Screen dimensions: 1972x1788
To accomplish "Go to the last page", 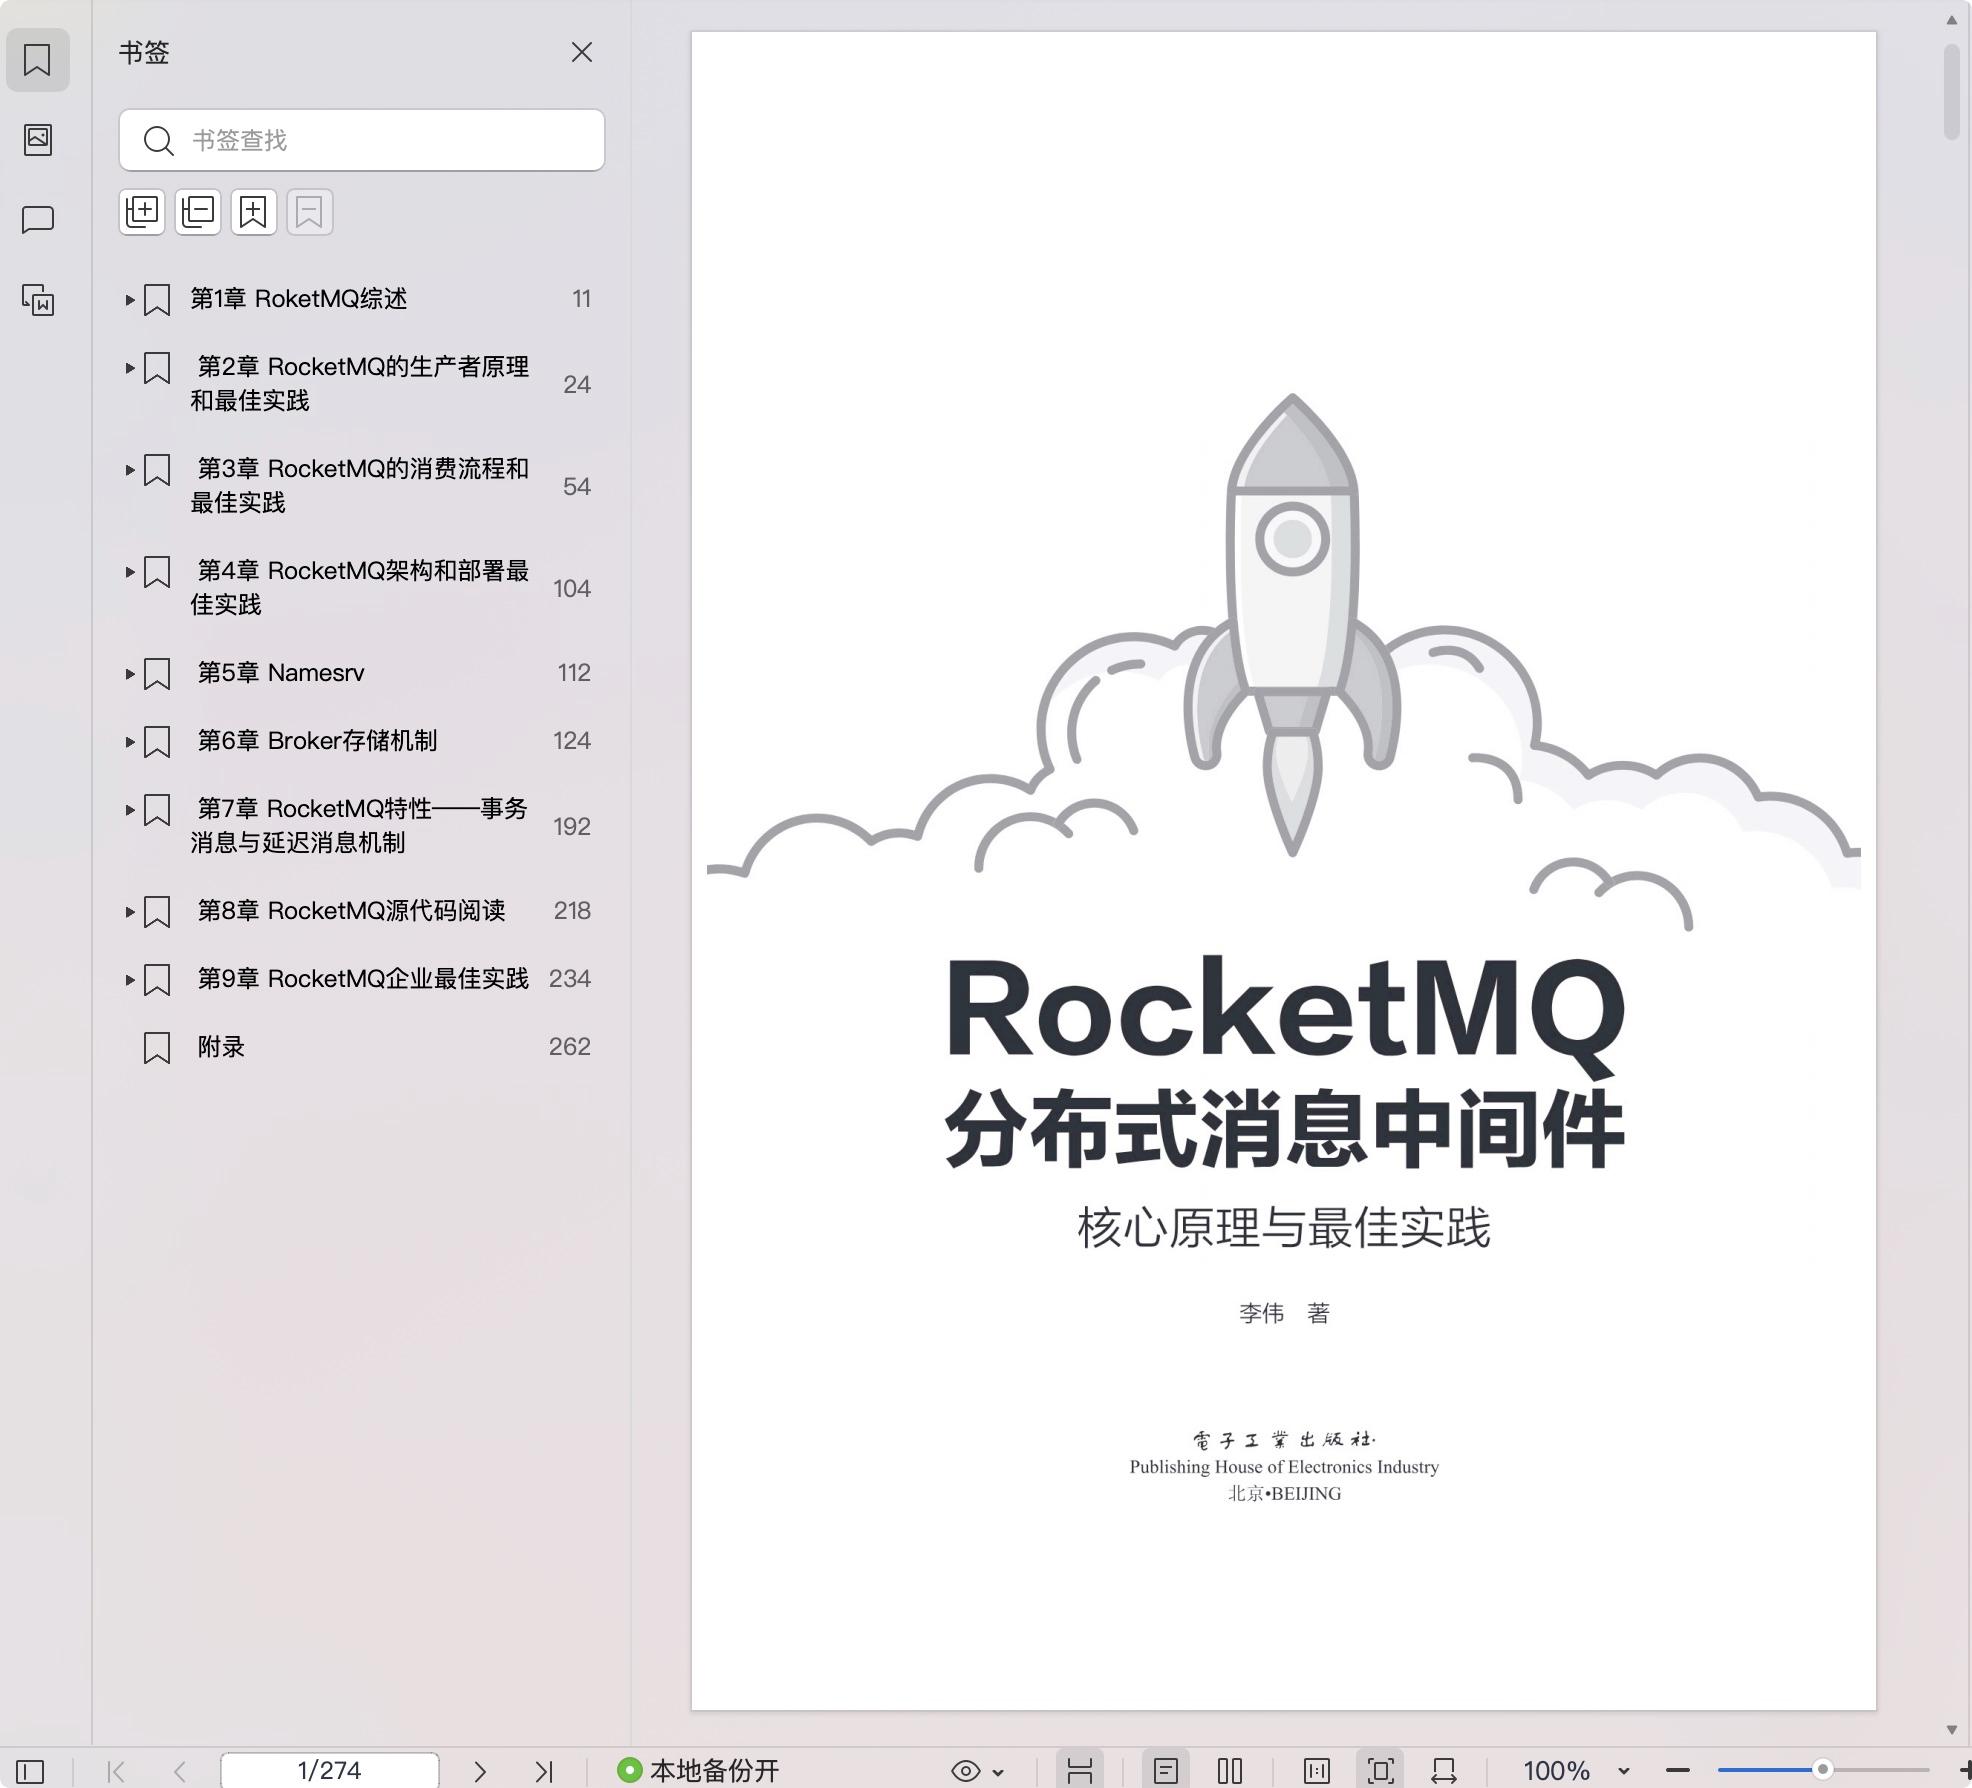I will [544, 1771].
